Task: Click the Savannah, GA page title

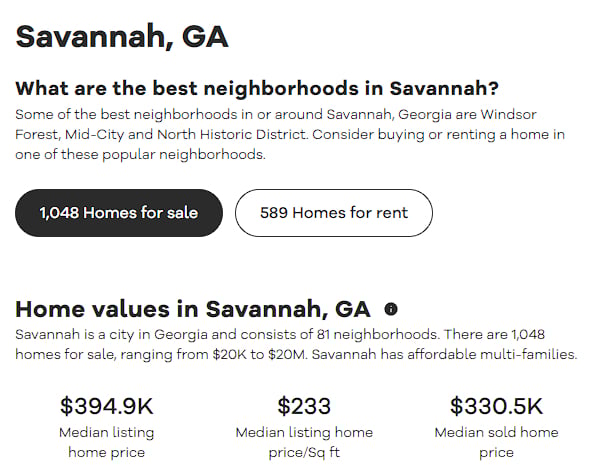Action: 122,36
